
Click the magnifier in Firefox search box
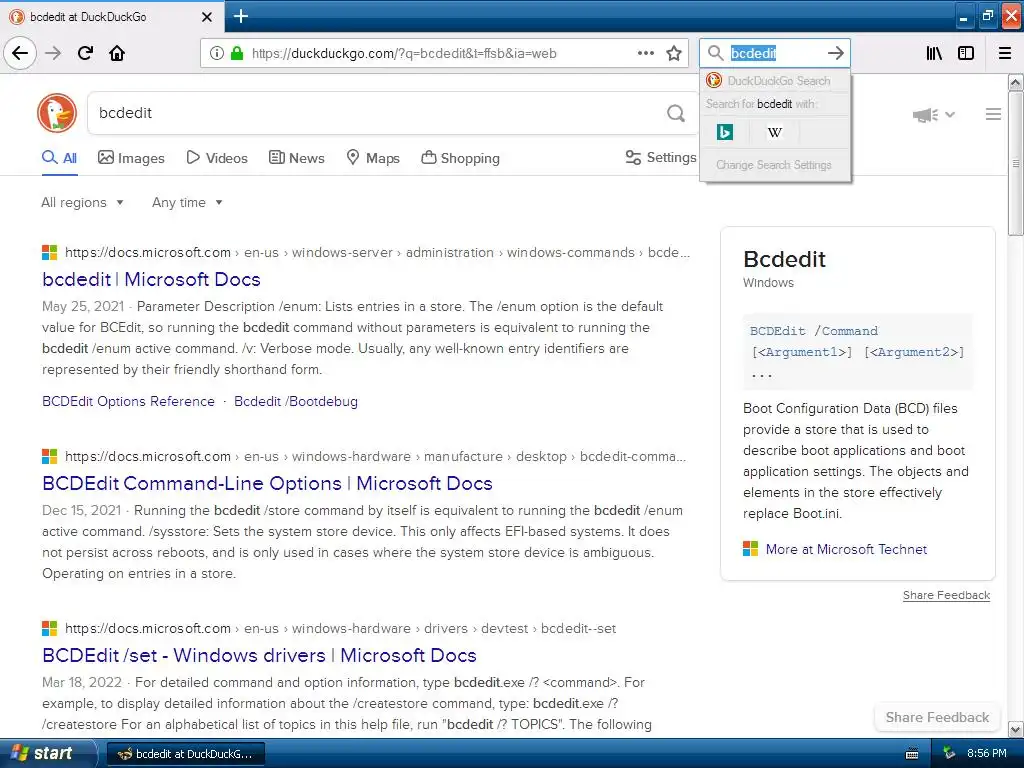pos(716,53)
